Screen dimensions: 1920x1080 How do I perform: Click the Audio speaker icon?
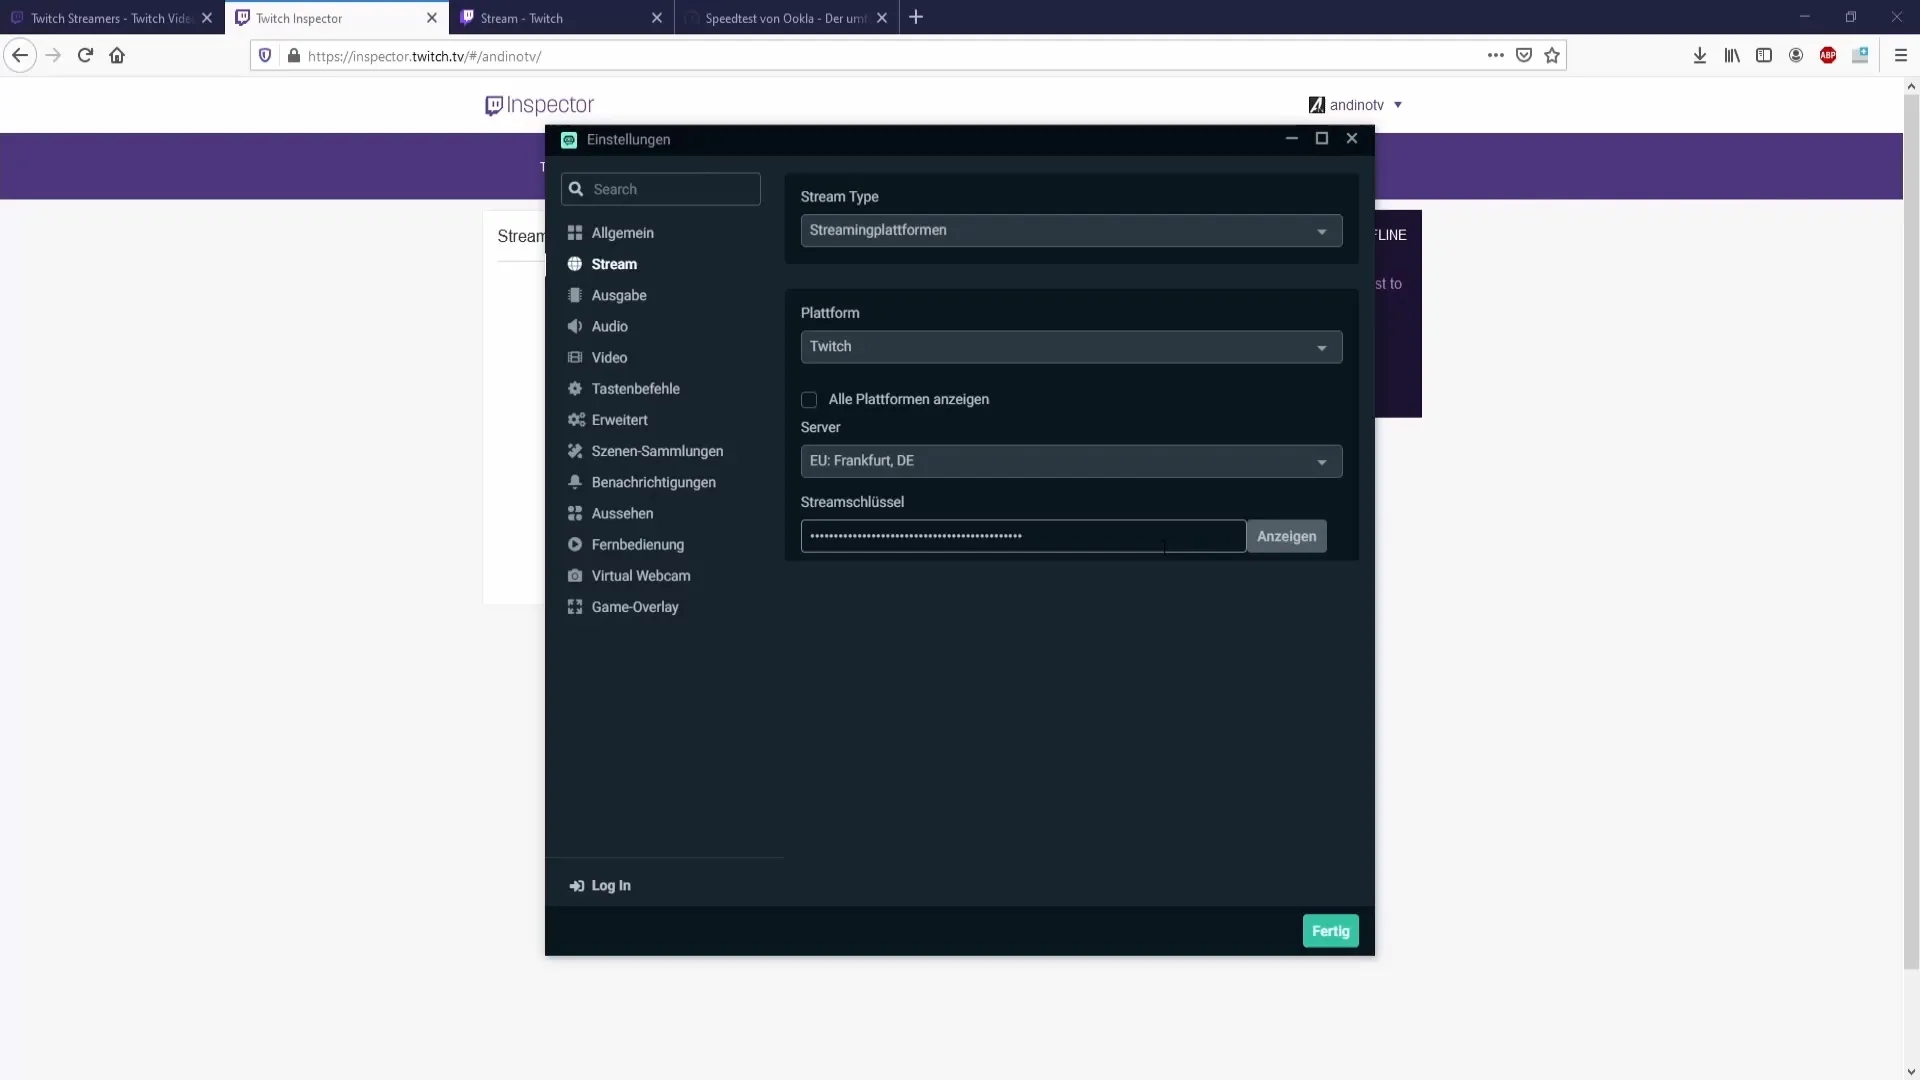coord(575,326)
